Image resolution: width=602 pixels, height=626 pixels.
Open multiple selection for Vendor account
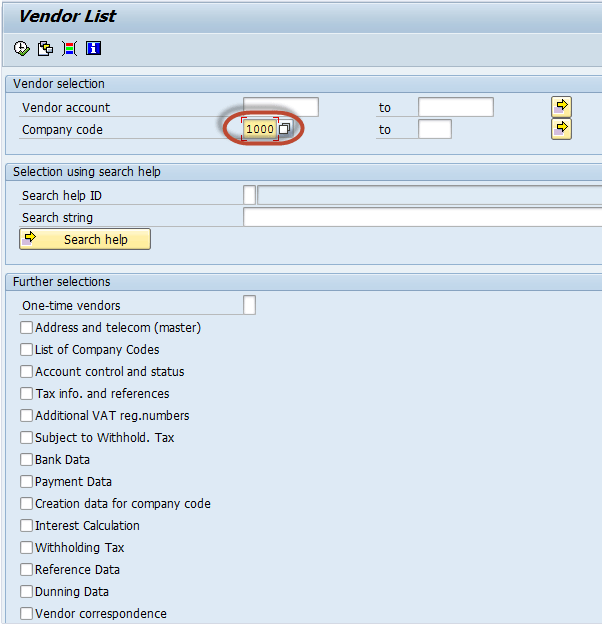click(561, 106)
